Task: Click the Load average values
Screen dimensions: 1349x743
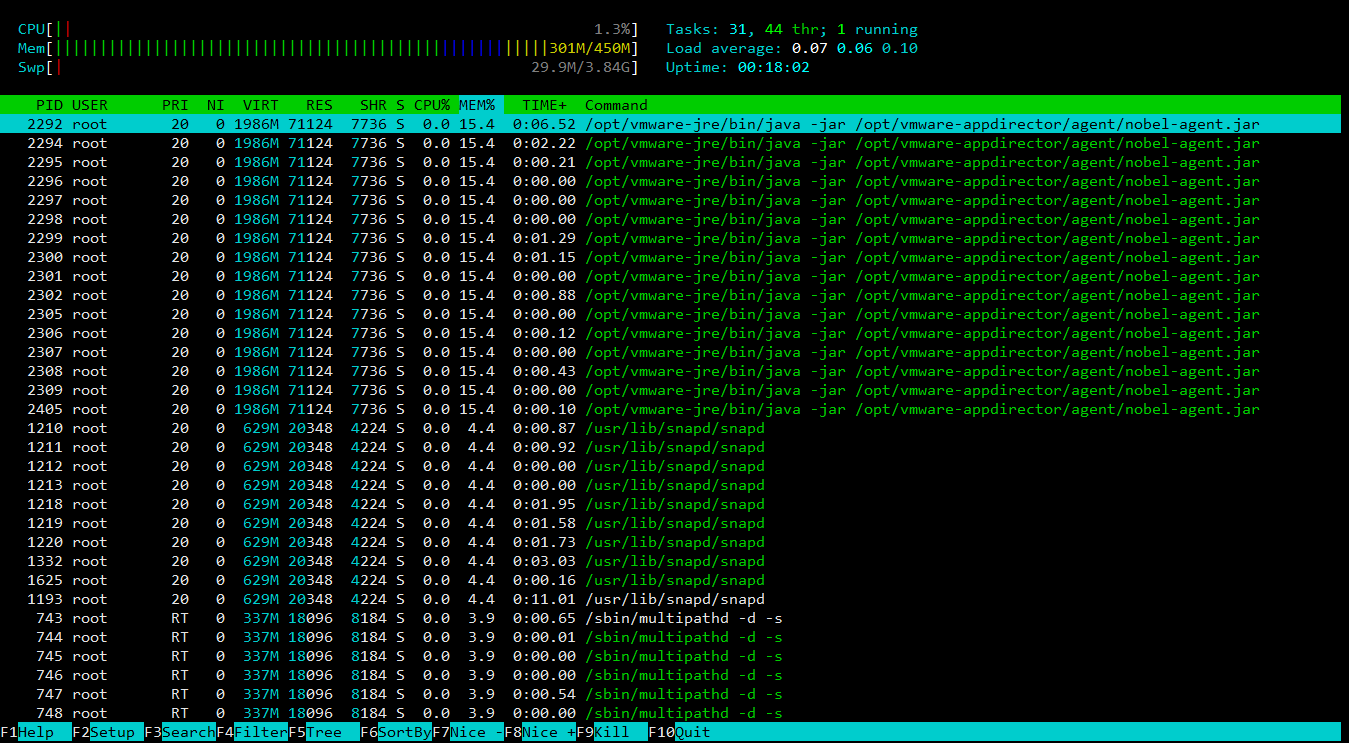Action: click(855, 48)
